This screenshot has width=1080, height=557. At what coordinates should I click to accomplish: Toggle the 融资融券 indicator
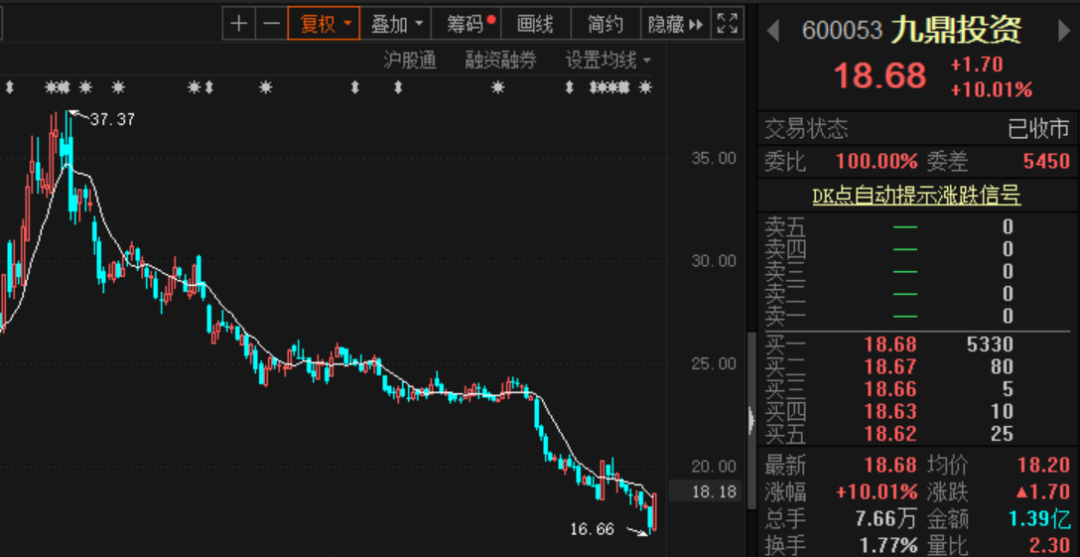pyautogui.click(x=500, y=60)
